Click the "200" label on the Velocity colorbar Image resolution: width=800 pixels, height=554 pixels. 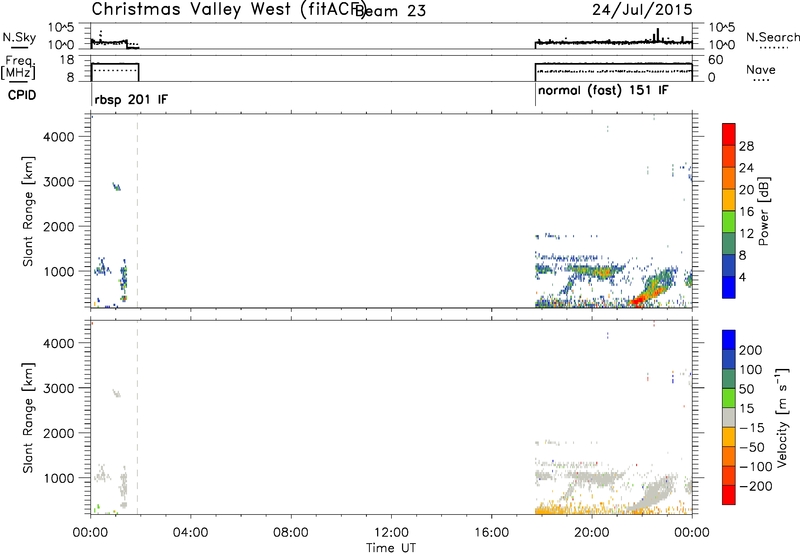coord(751,350)
